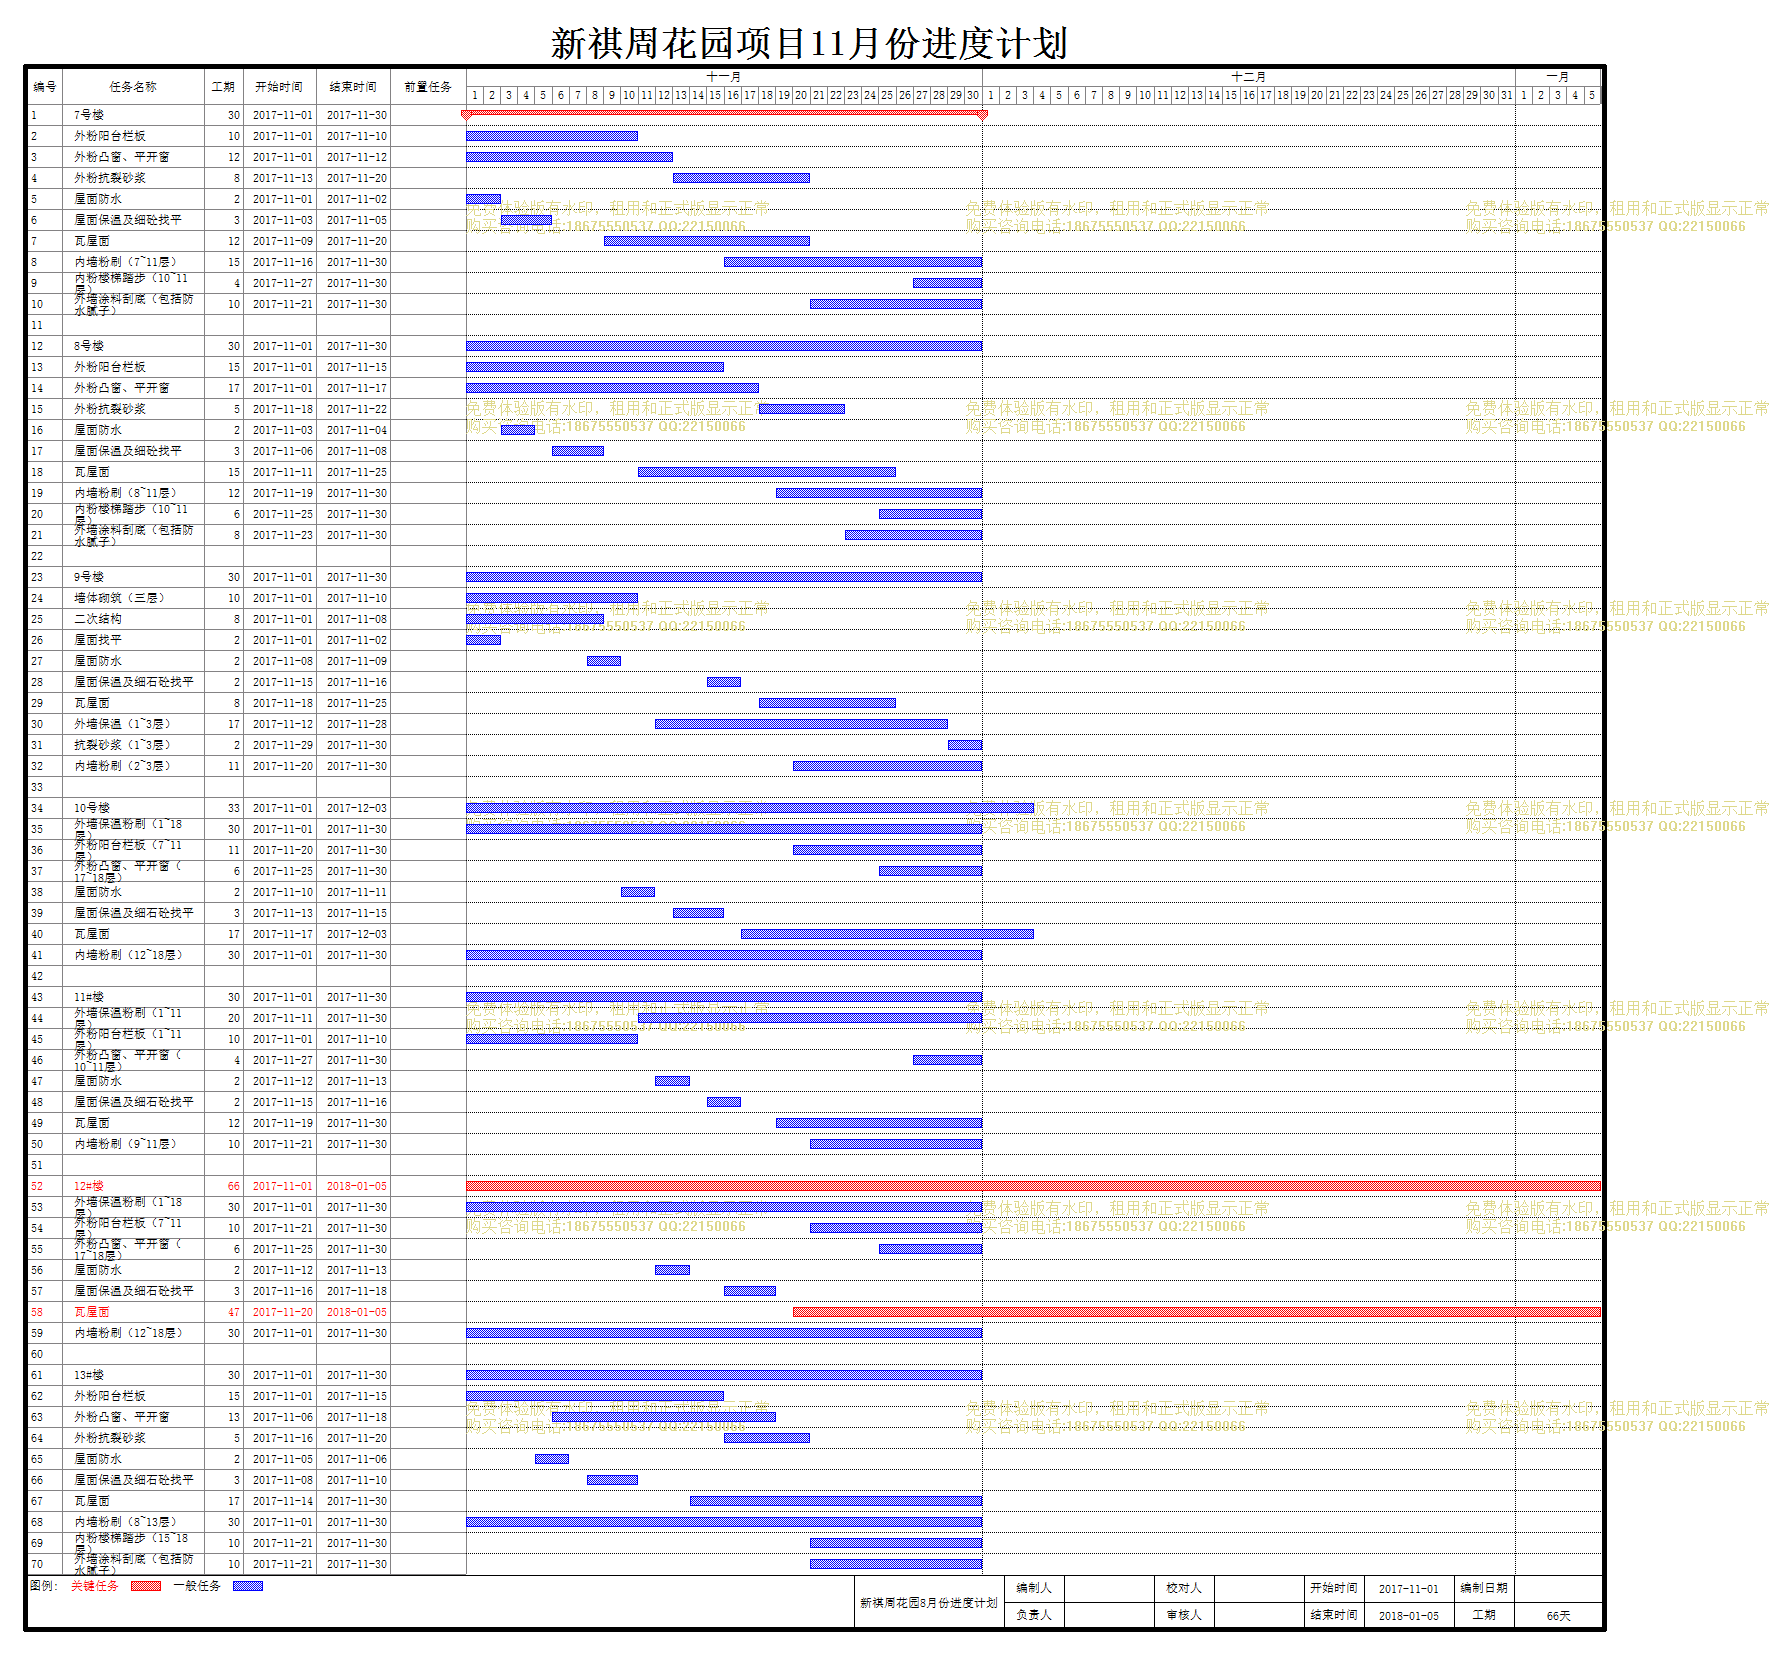Select the short Gantt bar for row 31 抗裂砂浆
Viewport: 1769px width, 1653px height.
965,745
